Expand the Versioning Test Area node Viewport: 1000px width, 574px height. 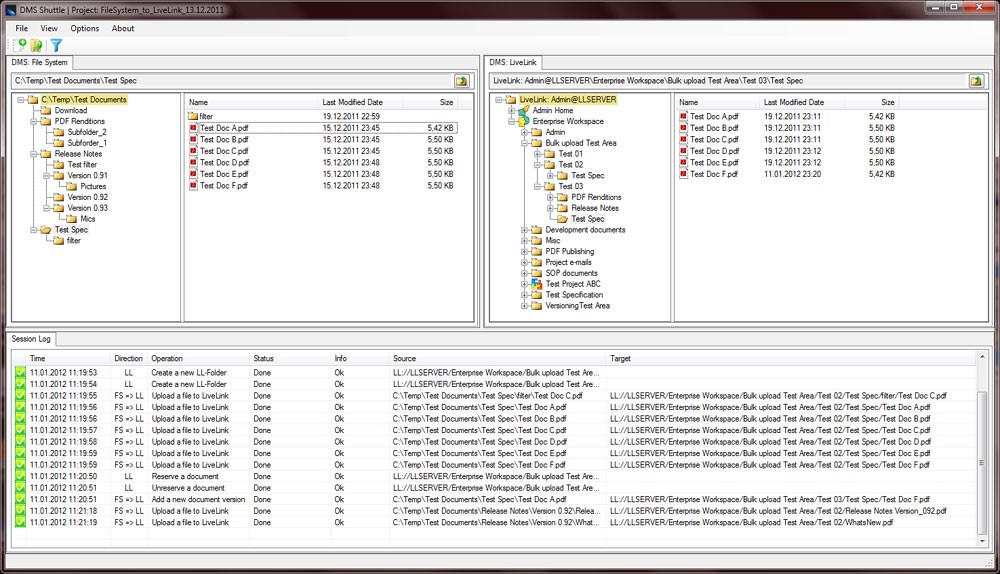coord(524,305)
